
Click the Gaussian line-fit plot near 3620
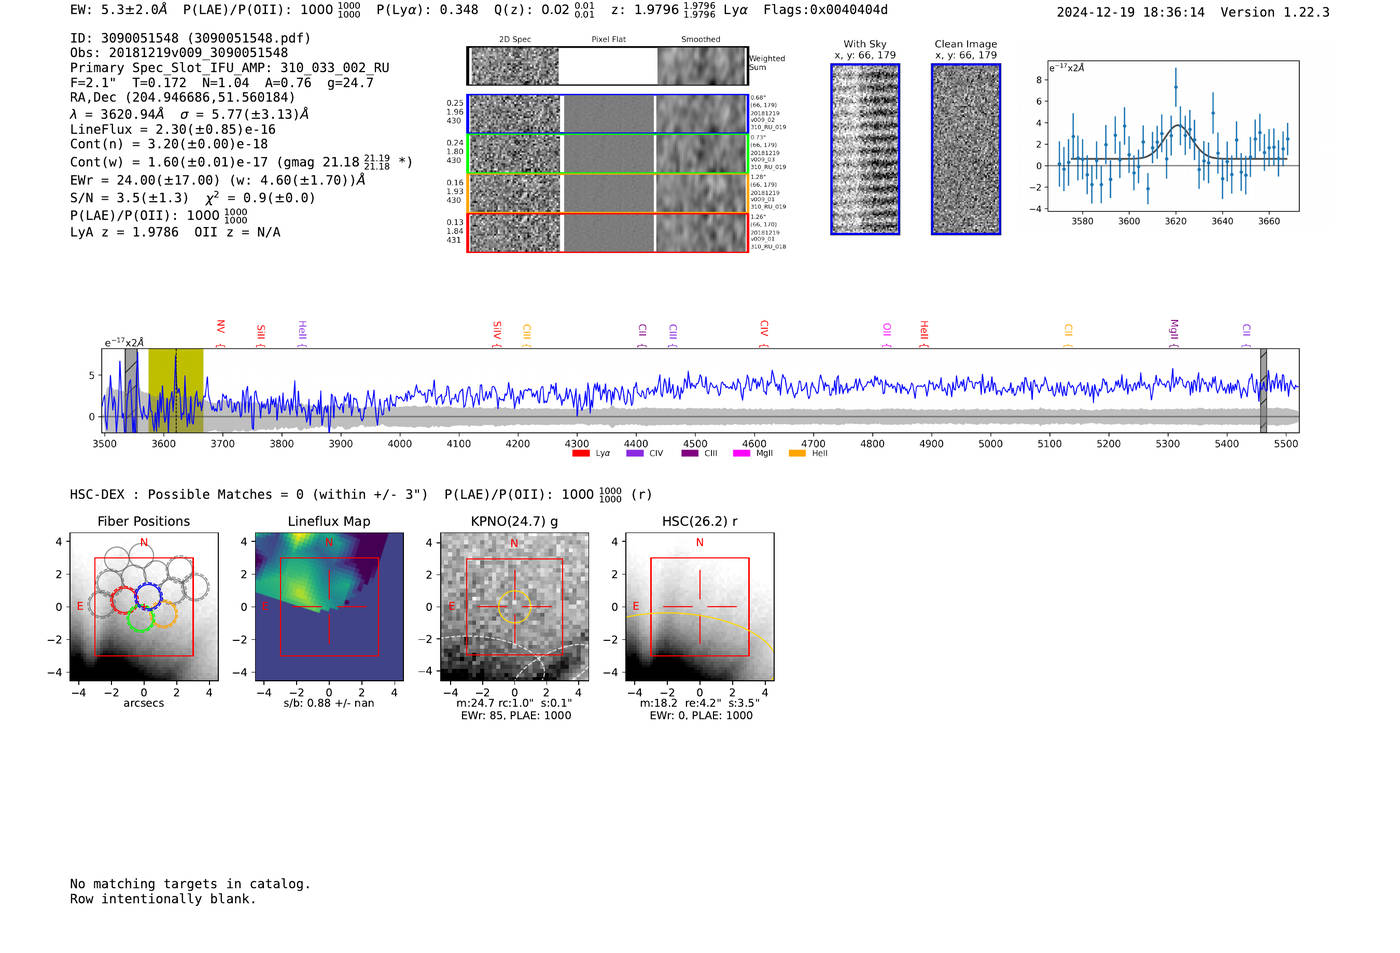point(1173,137)
